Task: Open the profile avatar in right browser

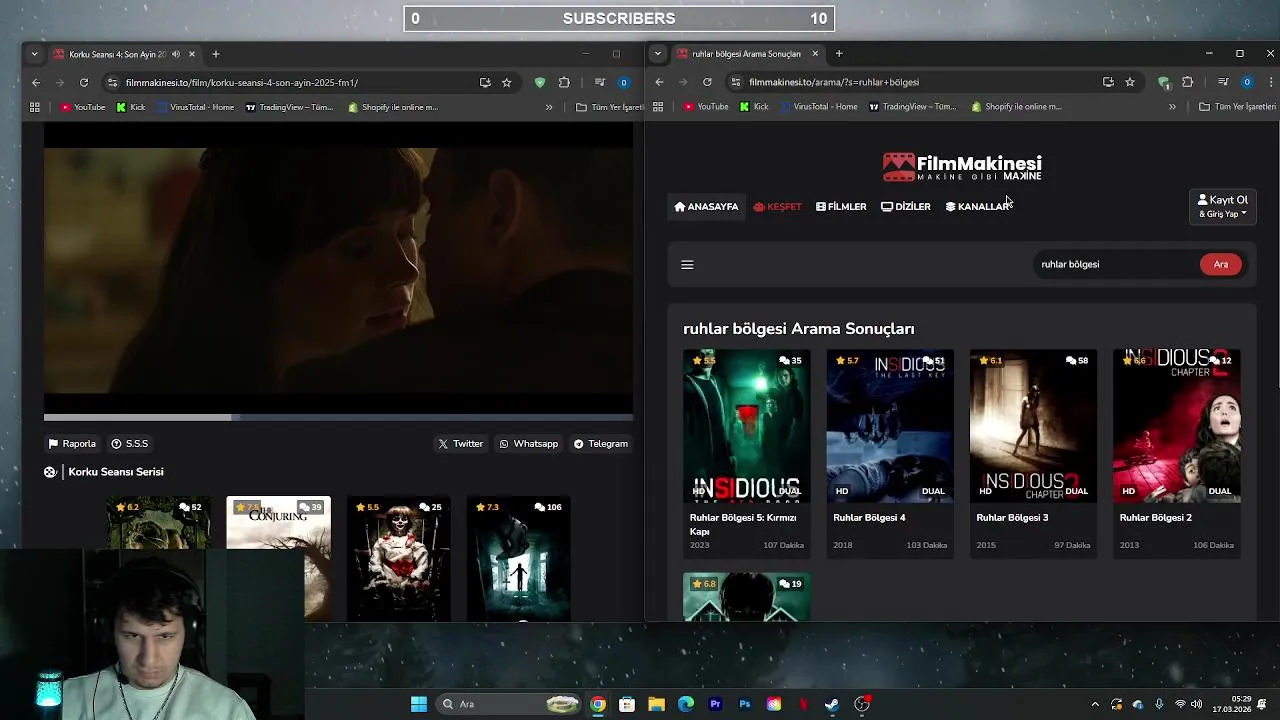Action: [x=1247, y=82]
